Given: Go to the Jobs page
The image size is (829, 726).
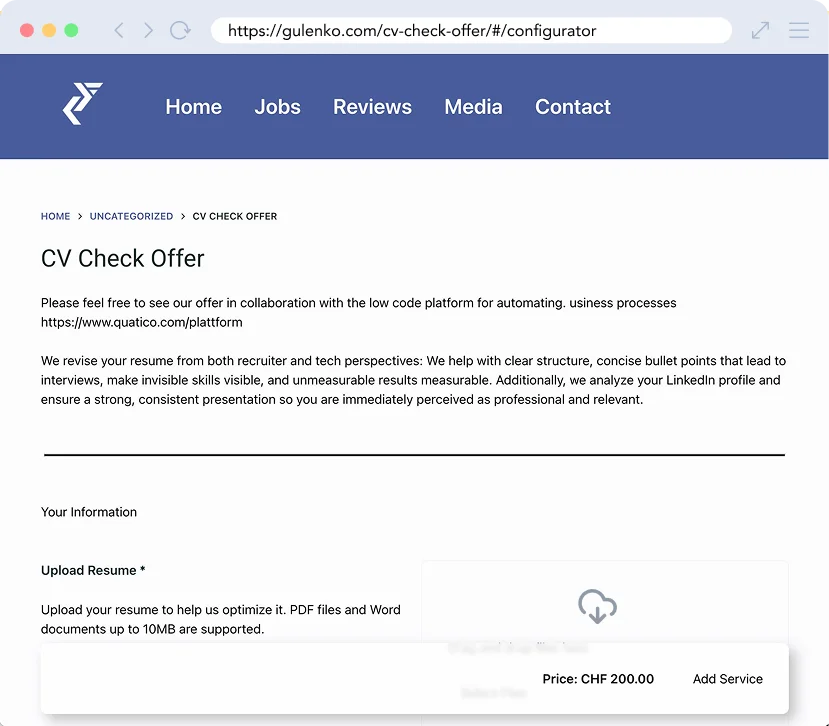Looking at the screenshot, I should pyautogui.click(x=277, y=107).
